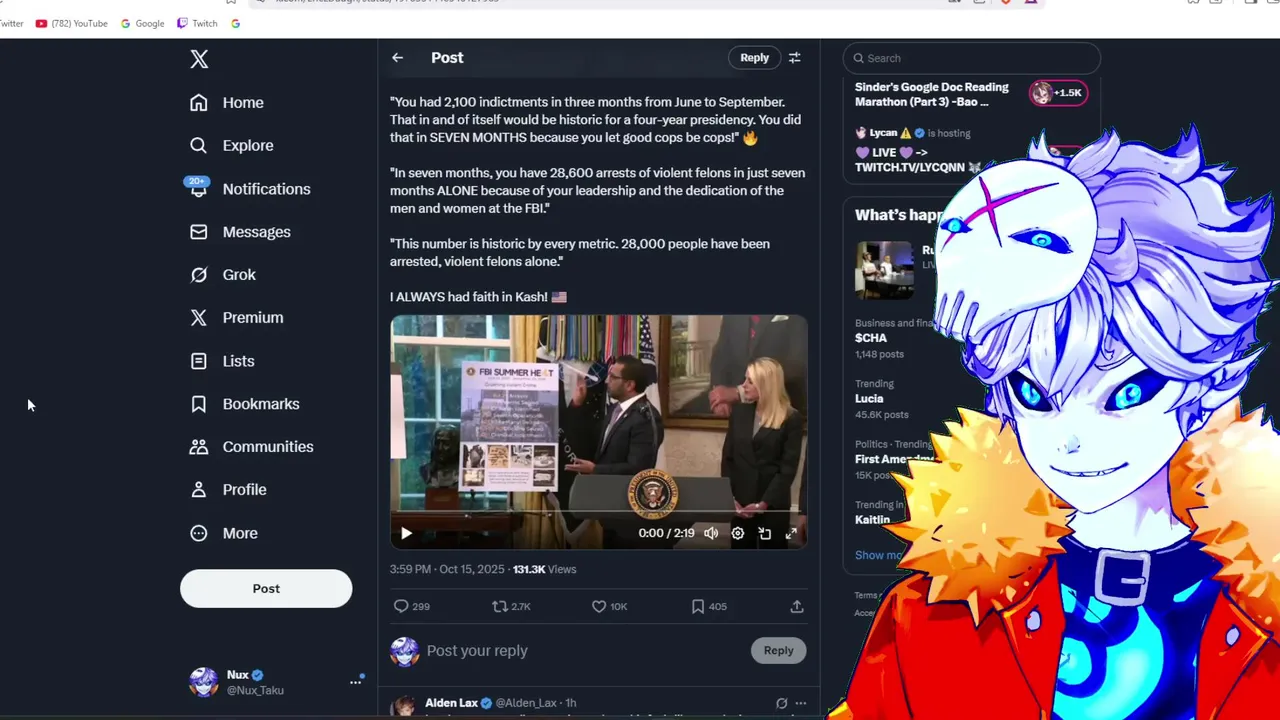Open more options on Alden Lax's reply

(800, 703)
